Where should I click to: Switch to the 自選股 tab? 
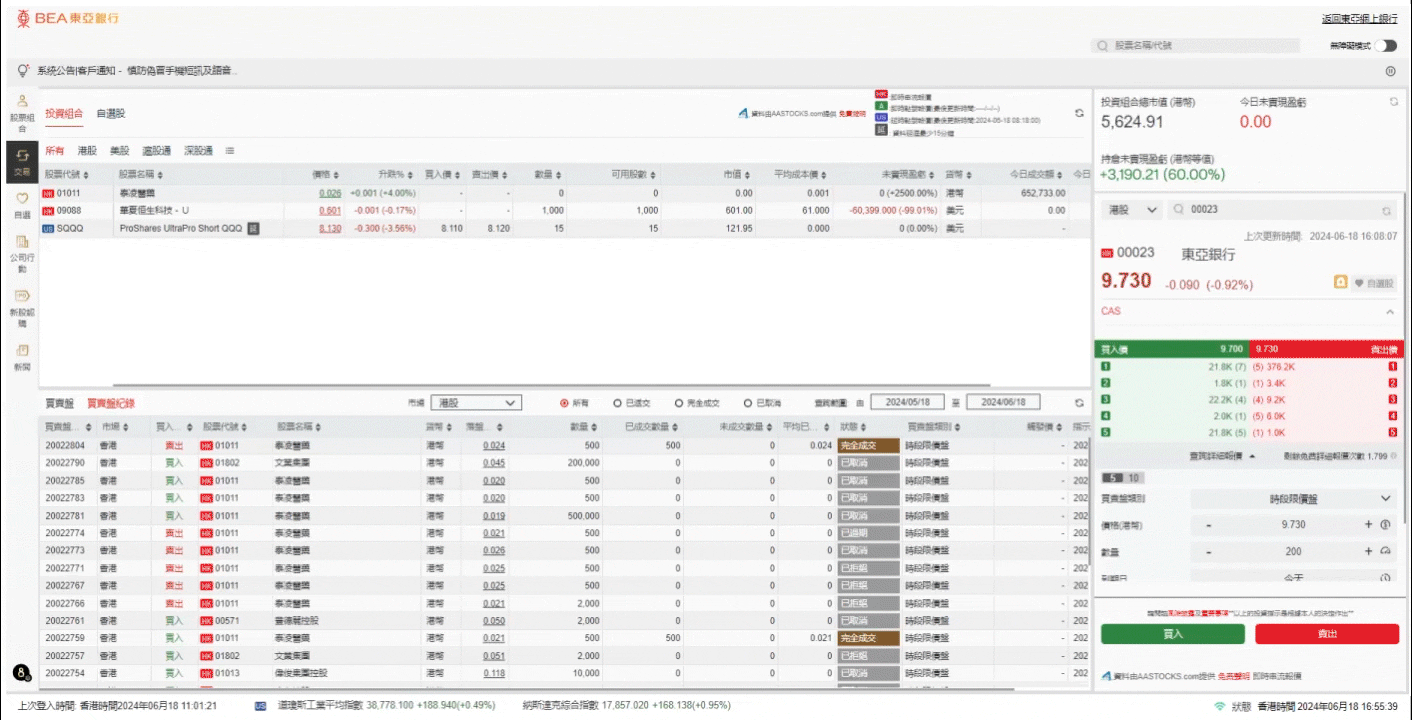111,113
